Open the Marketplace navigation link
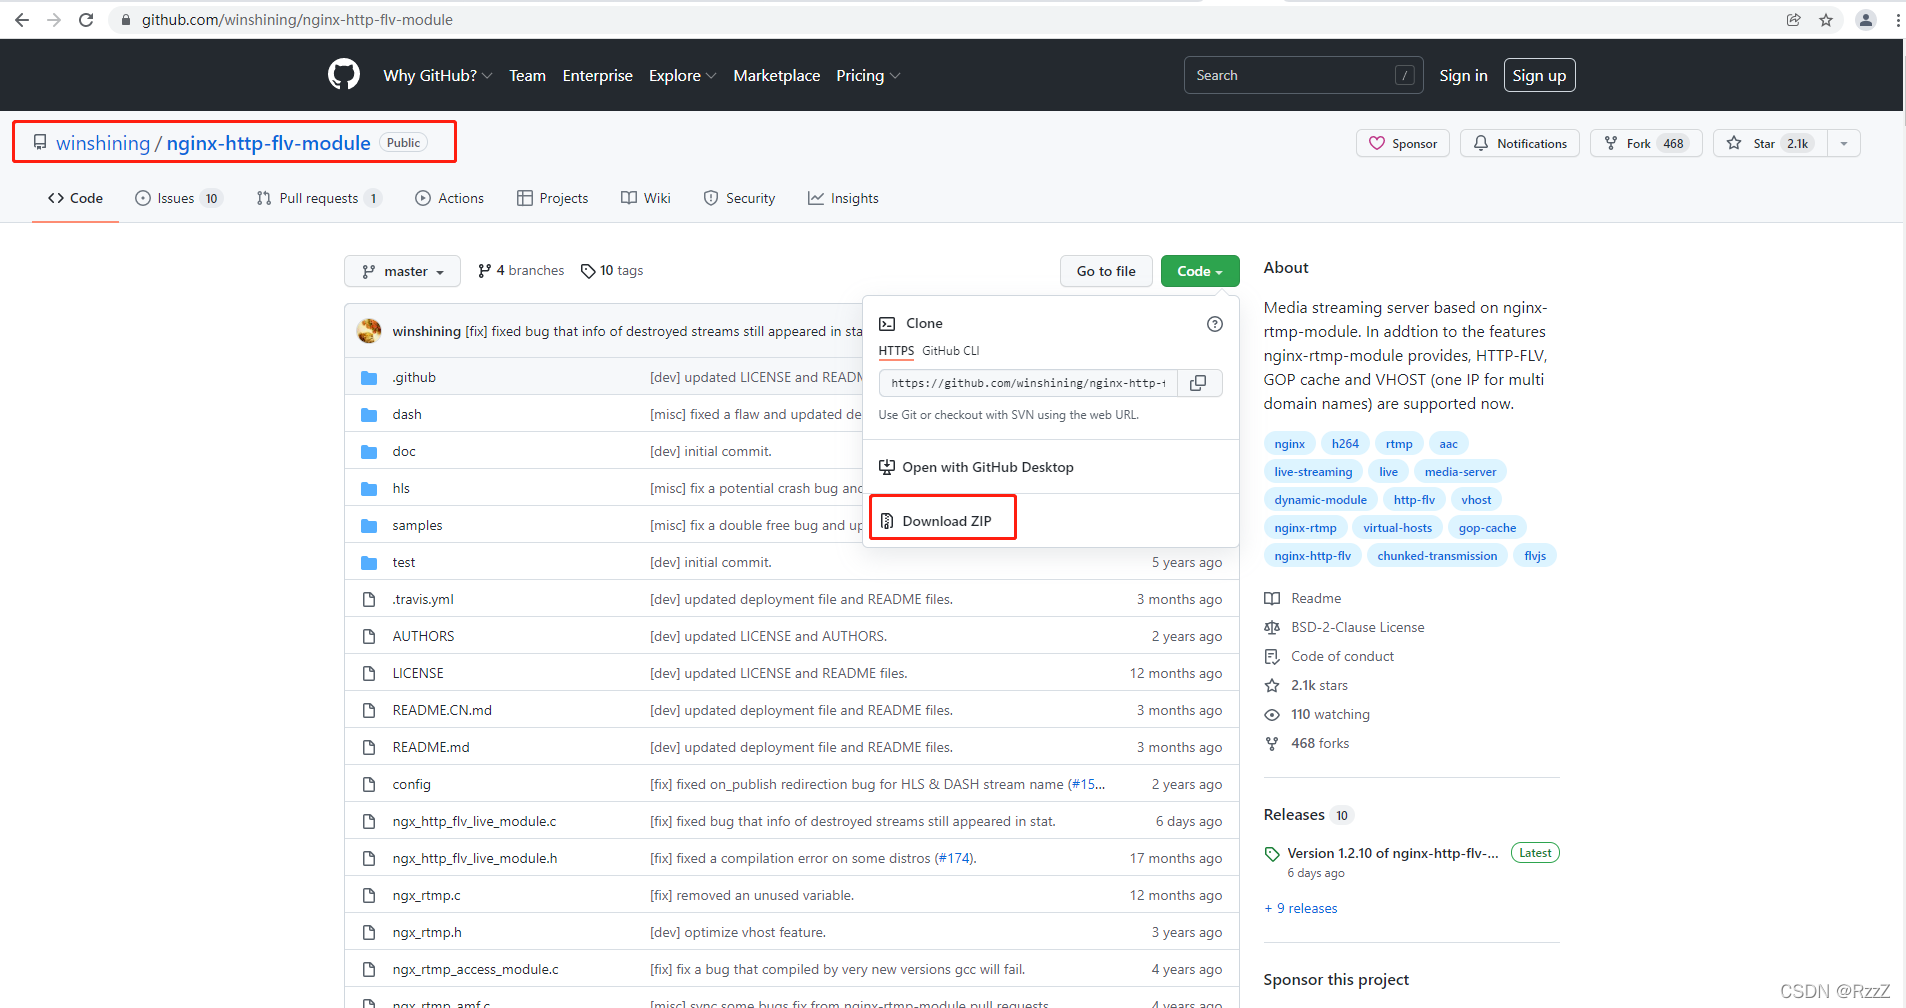The image size is (1906, 1008). pos(776,75)
